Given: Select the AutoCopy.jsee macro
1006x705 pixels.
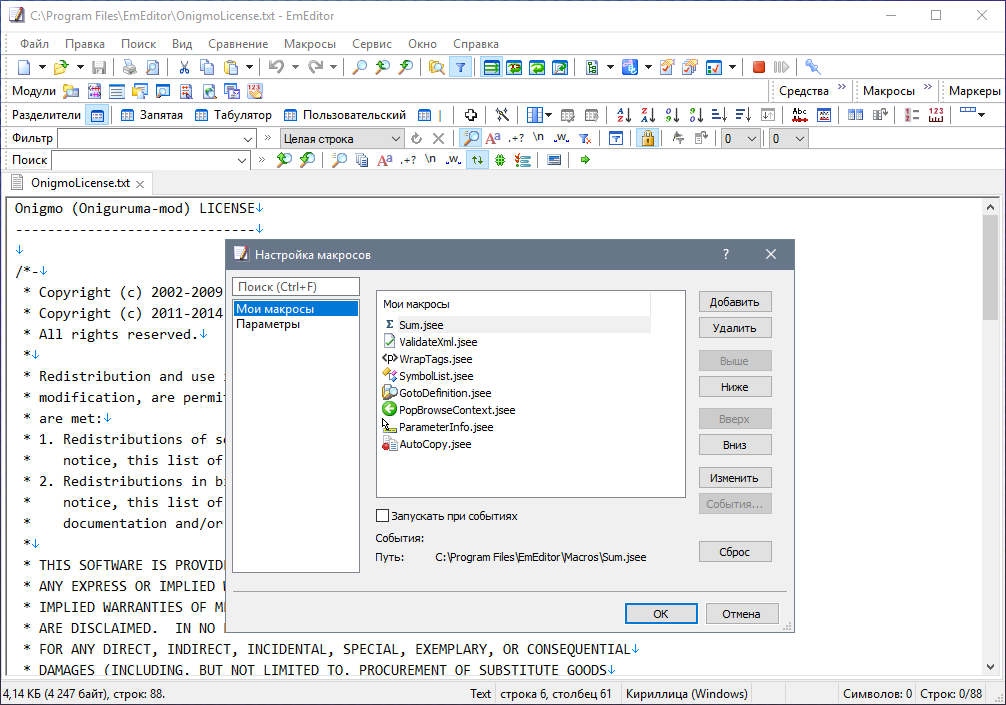Looking at the screenshot, I should tap(434, 444).
